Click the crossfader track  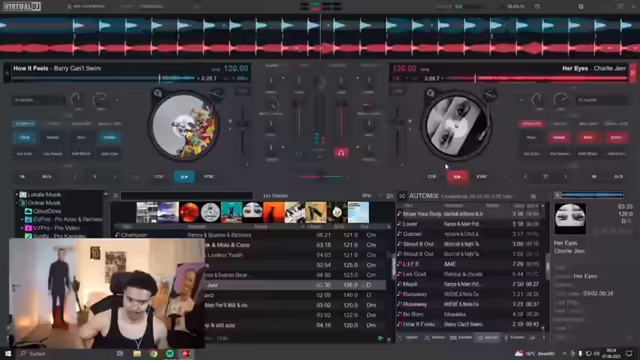tap(322, 177)
